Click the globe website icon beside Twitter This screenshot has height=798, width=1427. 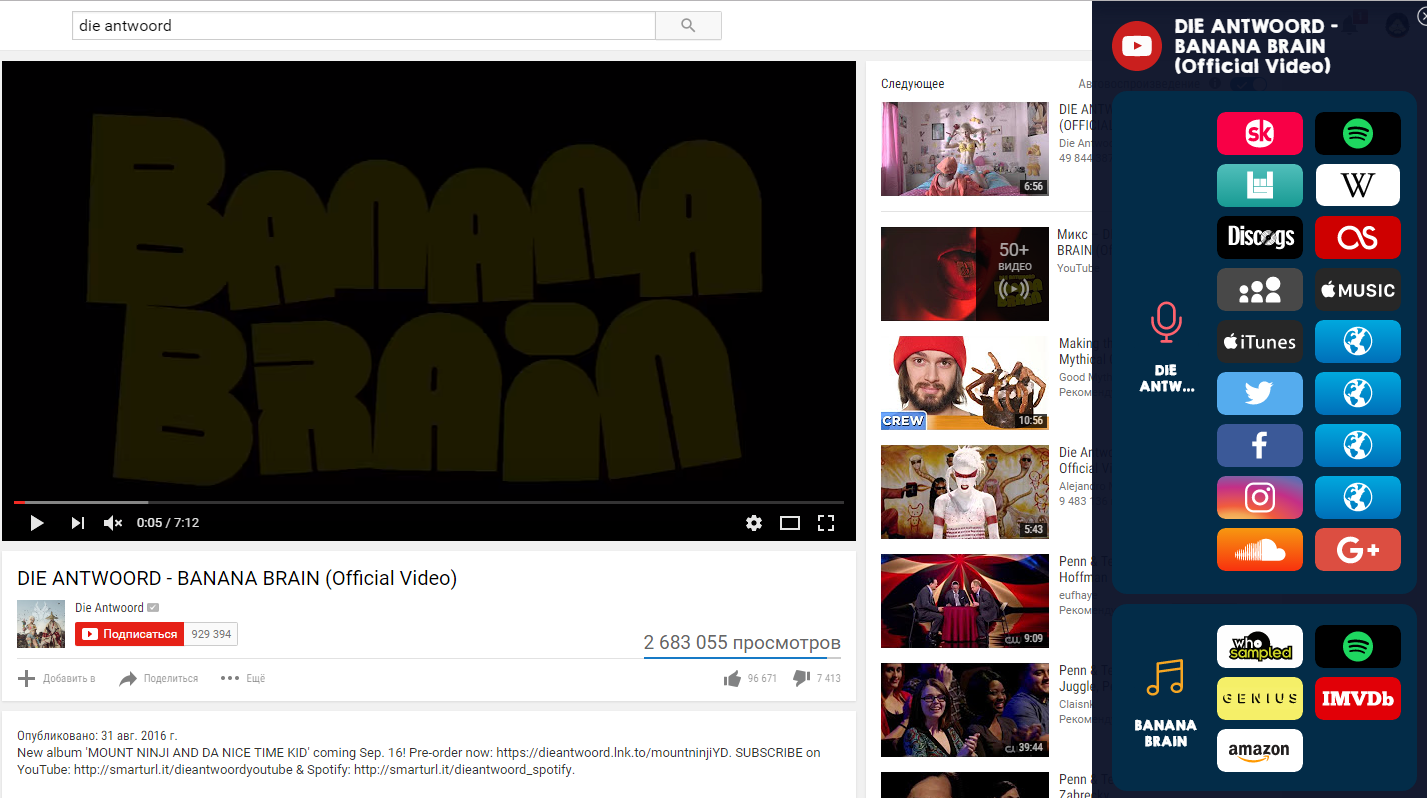(1358, 393)
